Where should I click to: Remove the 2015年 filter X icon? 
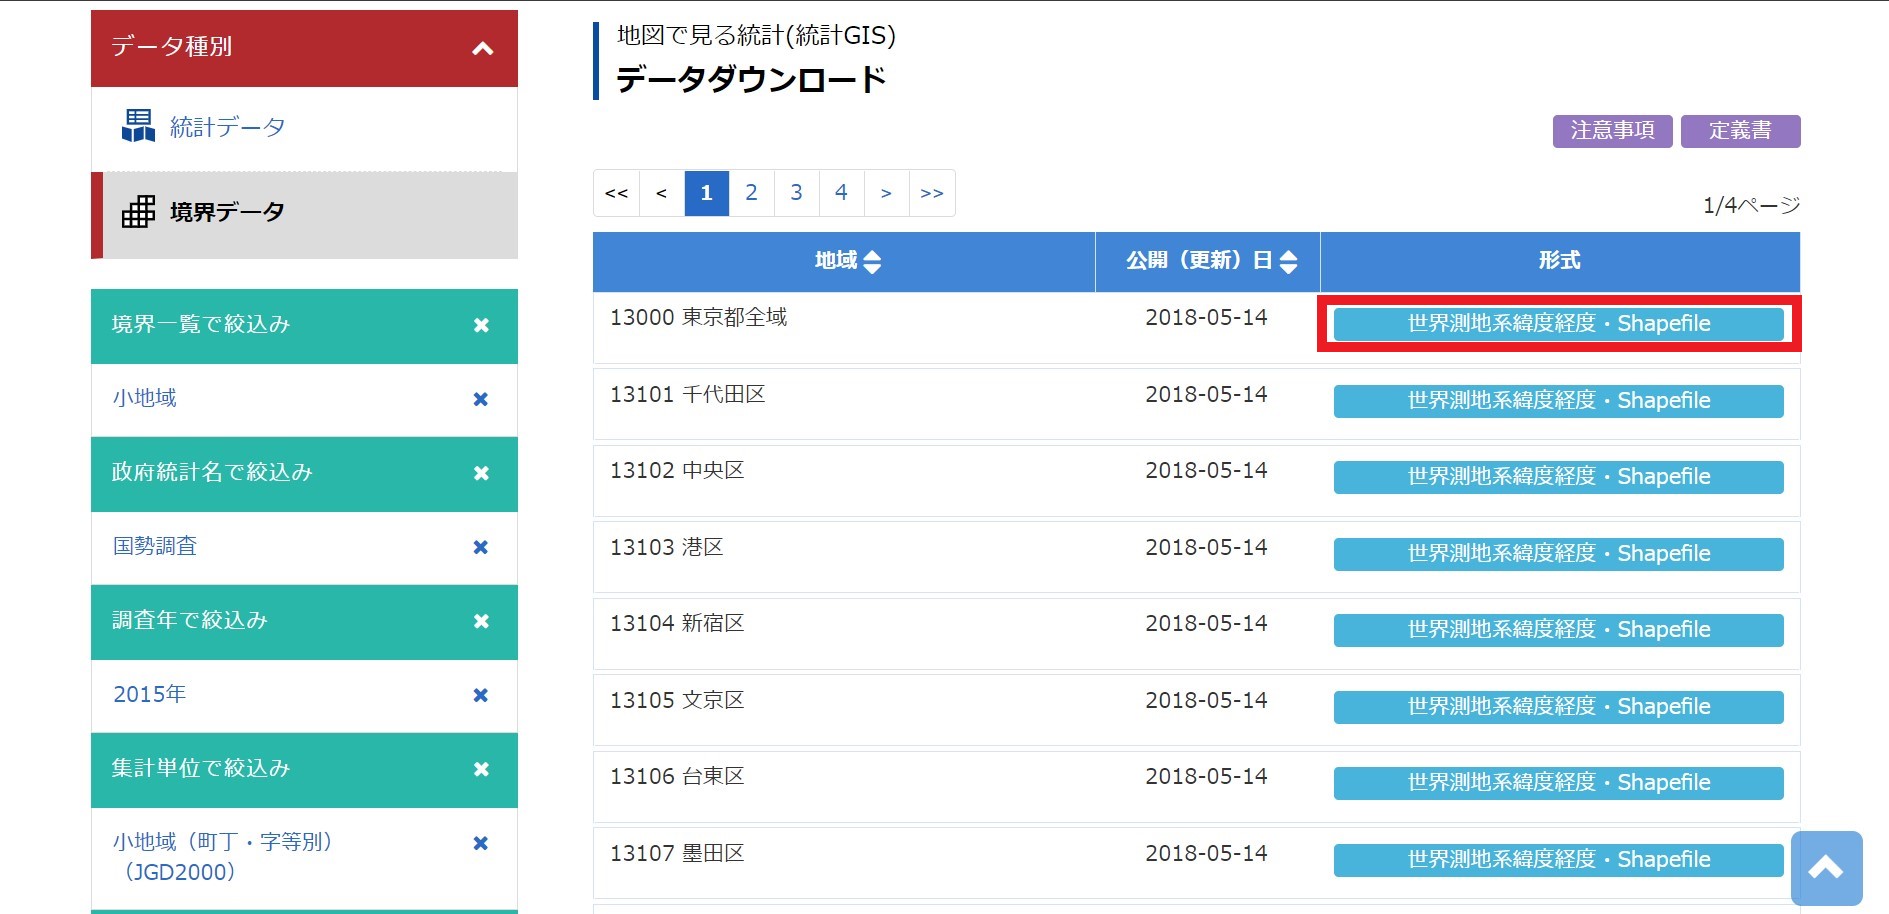tap(480, 695)
